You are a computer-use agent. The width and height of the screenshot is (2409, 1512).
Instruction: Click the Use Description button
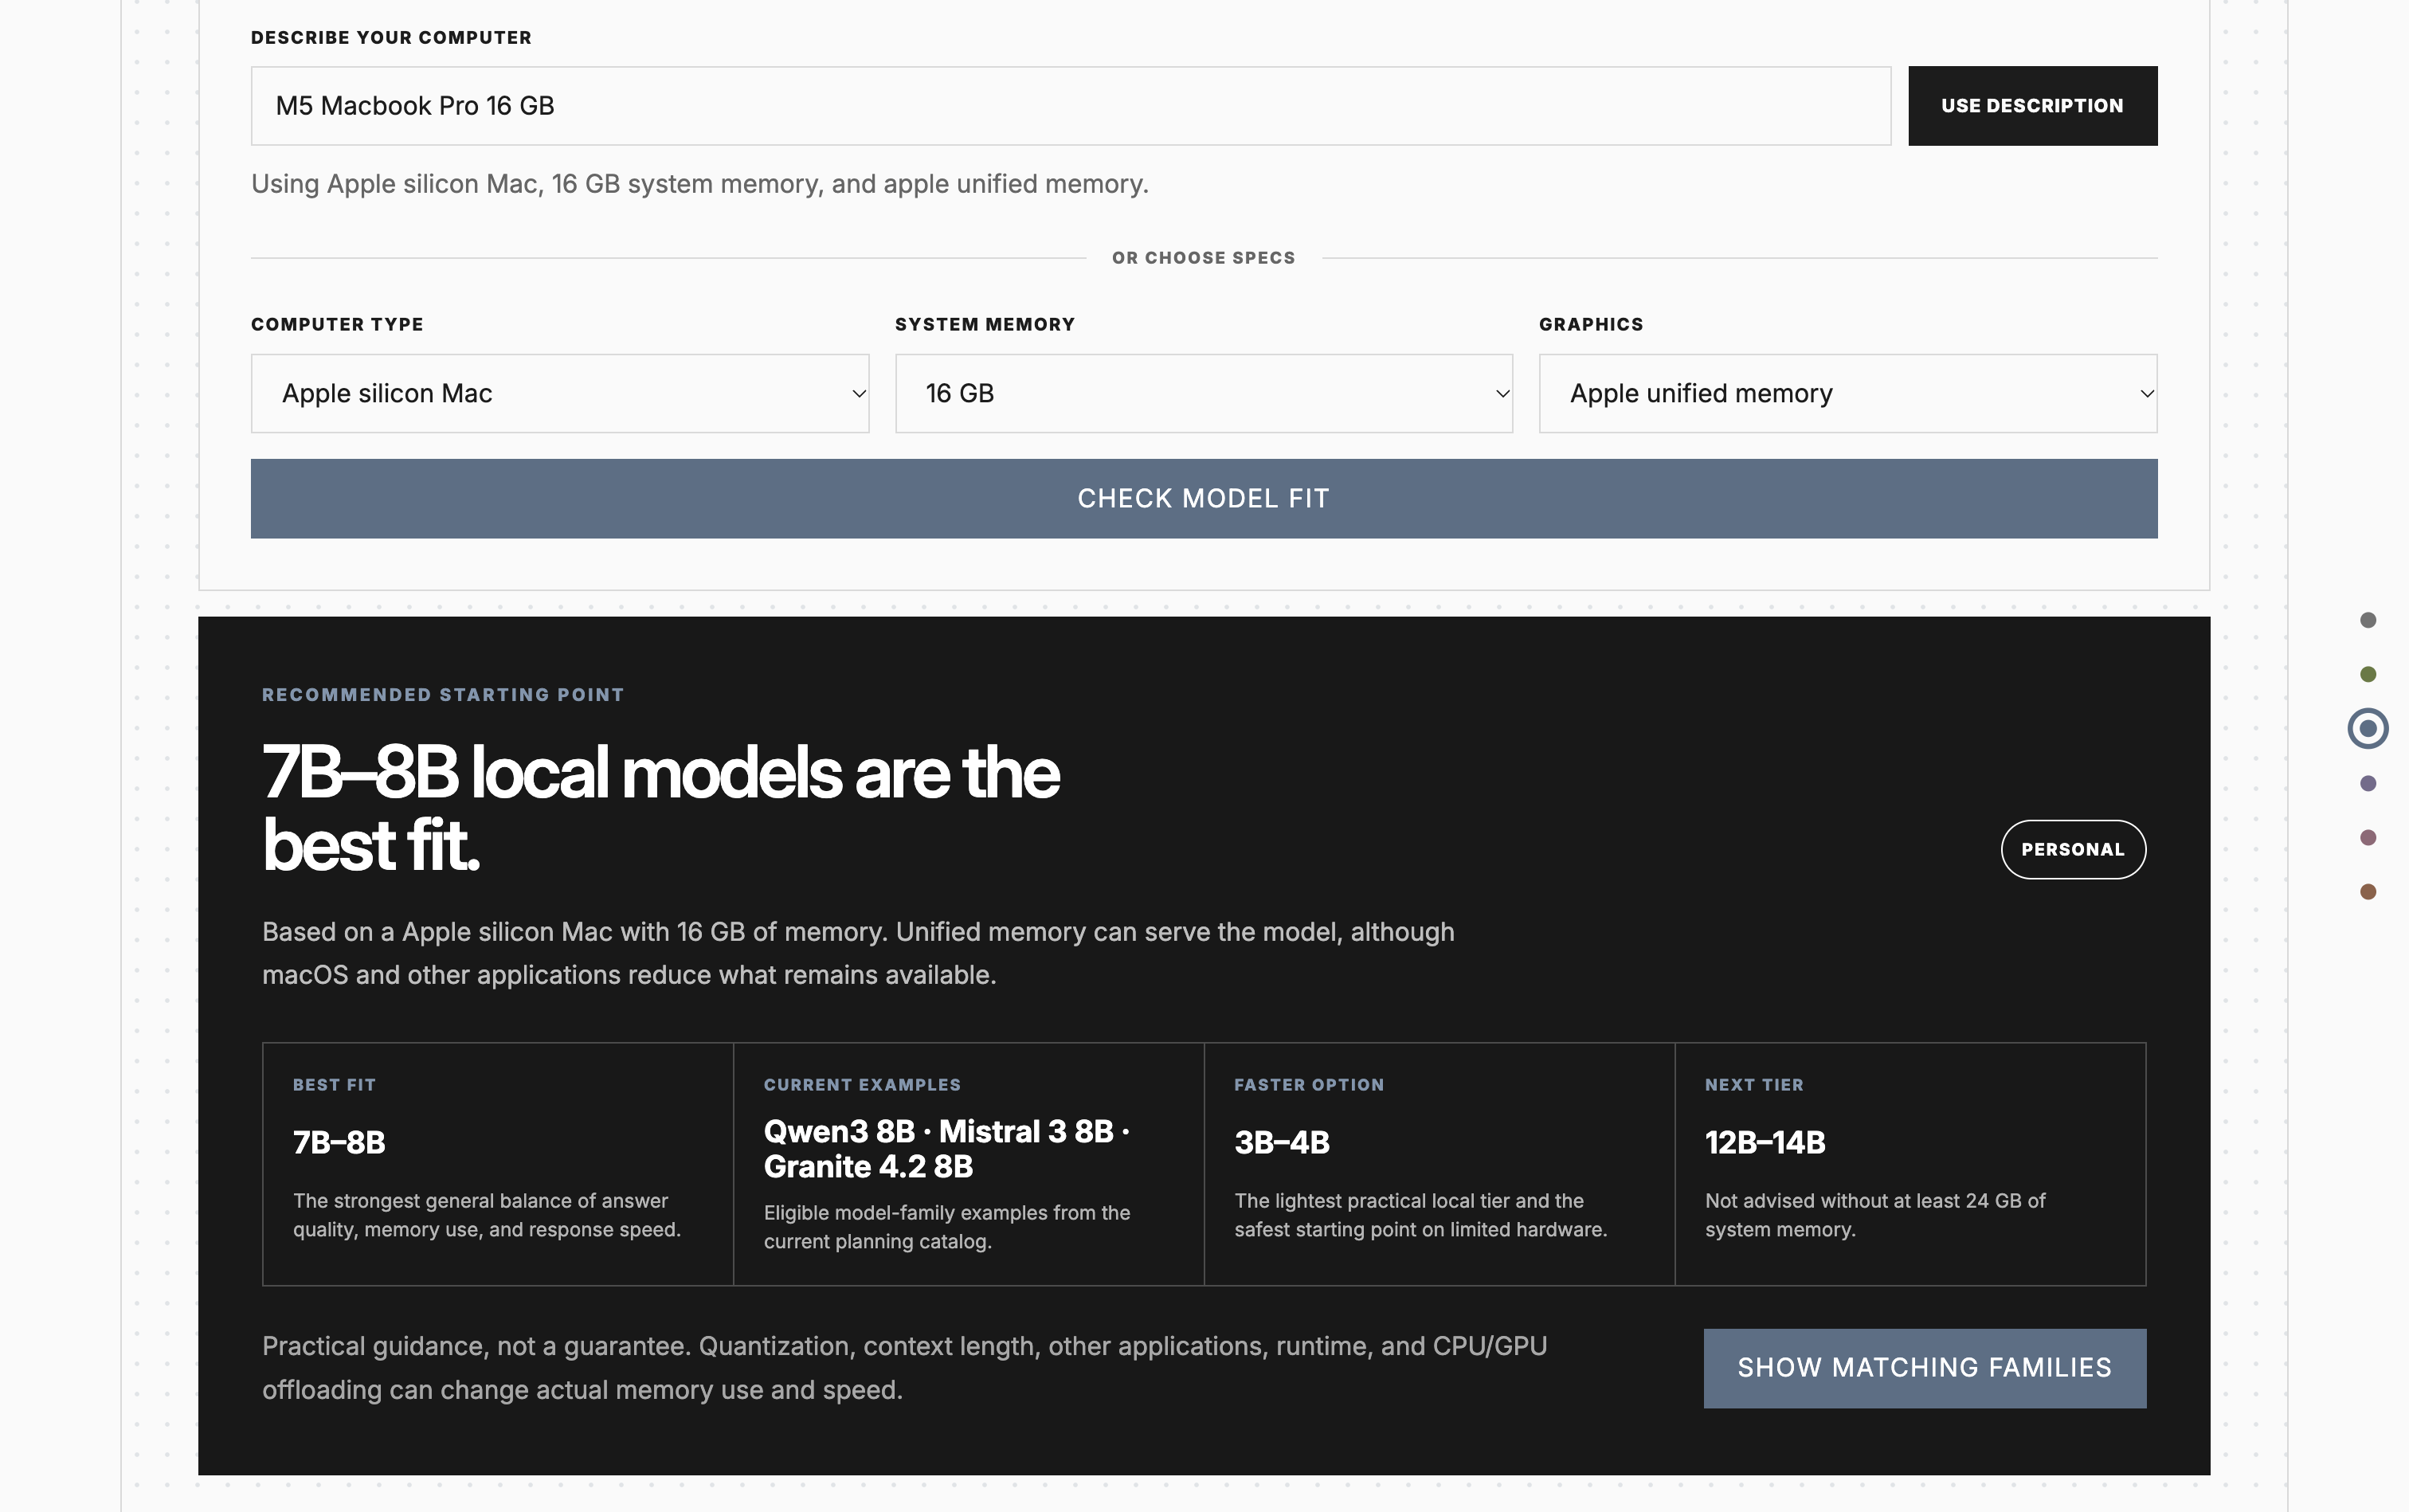2032,106
